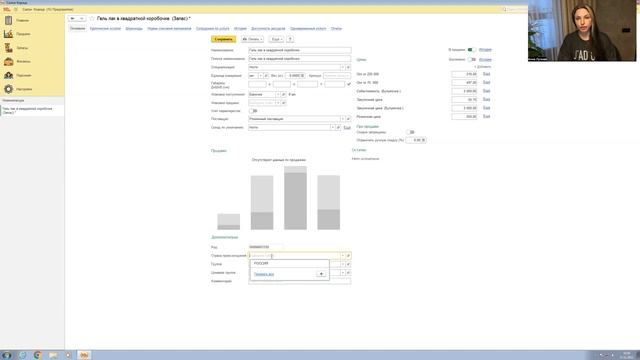The height and width of the screenshot is (360, 640).
Task: Open the Группа field's open-record icon
Action: 348,264
